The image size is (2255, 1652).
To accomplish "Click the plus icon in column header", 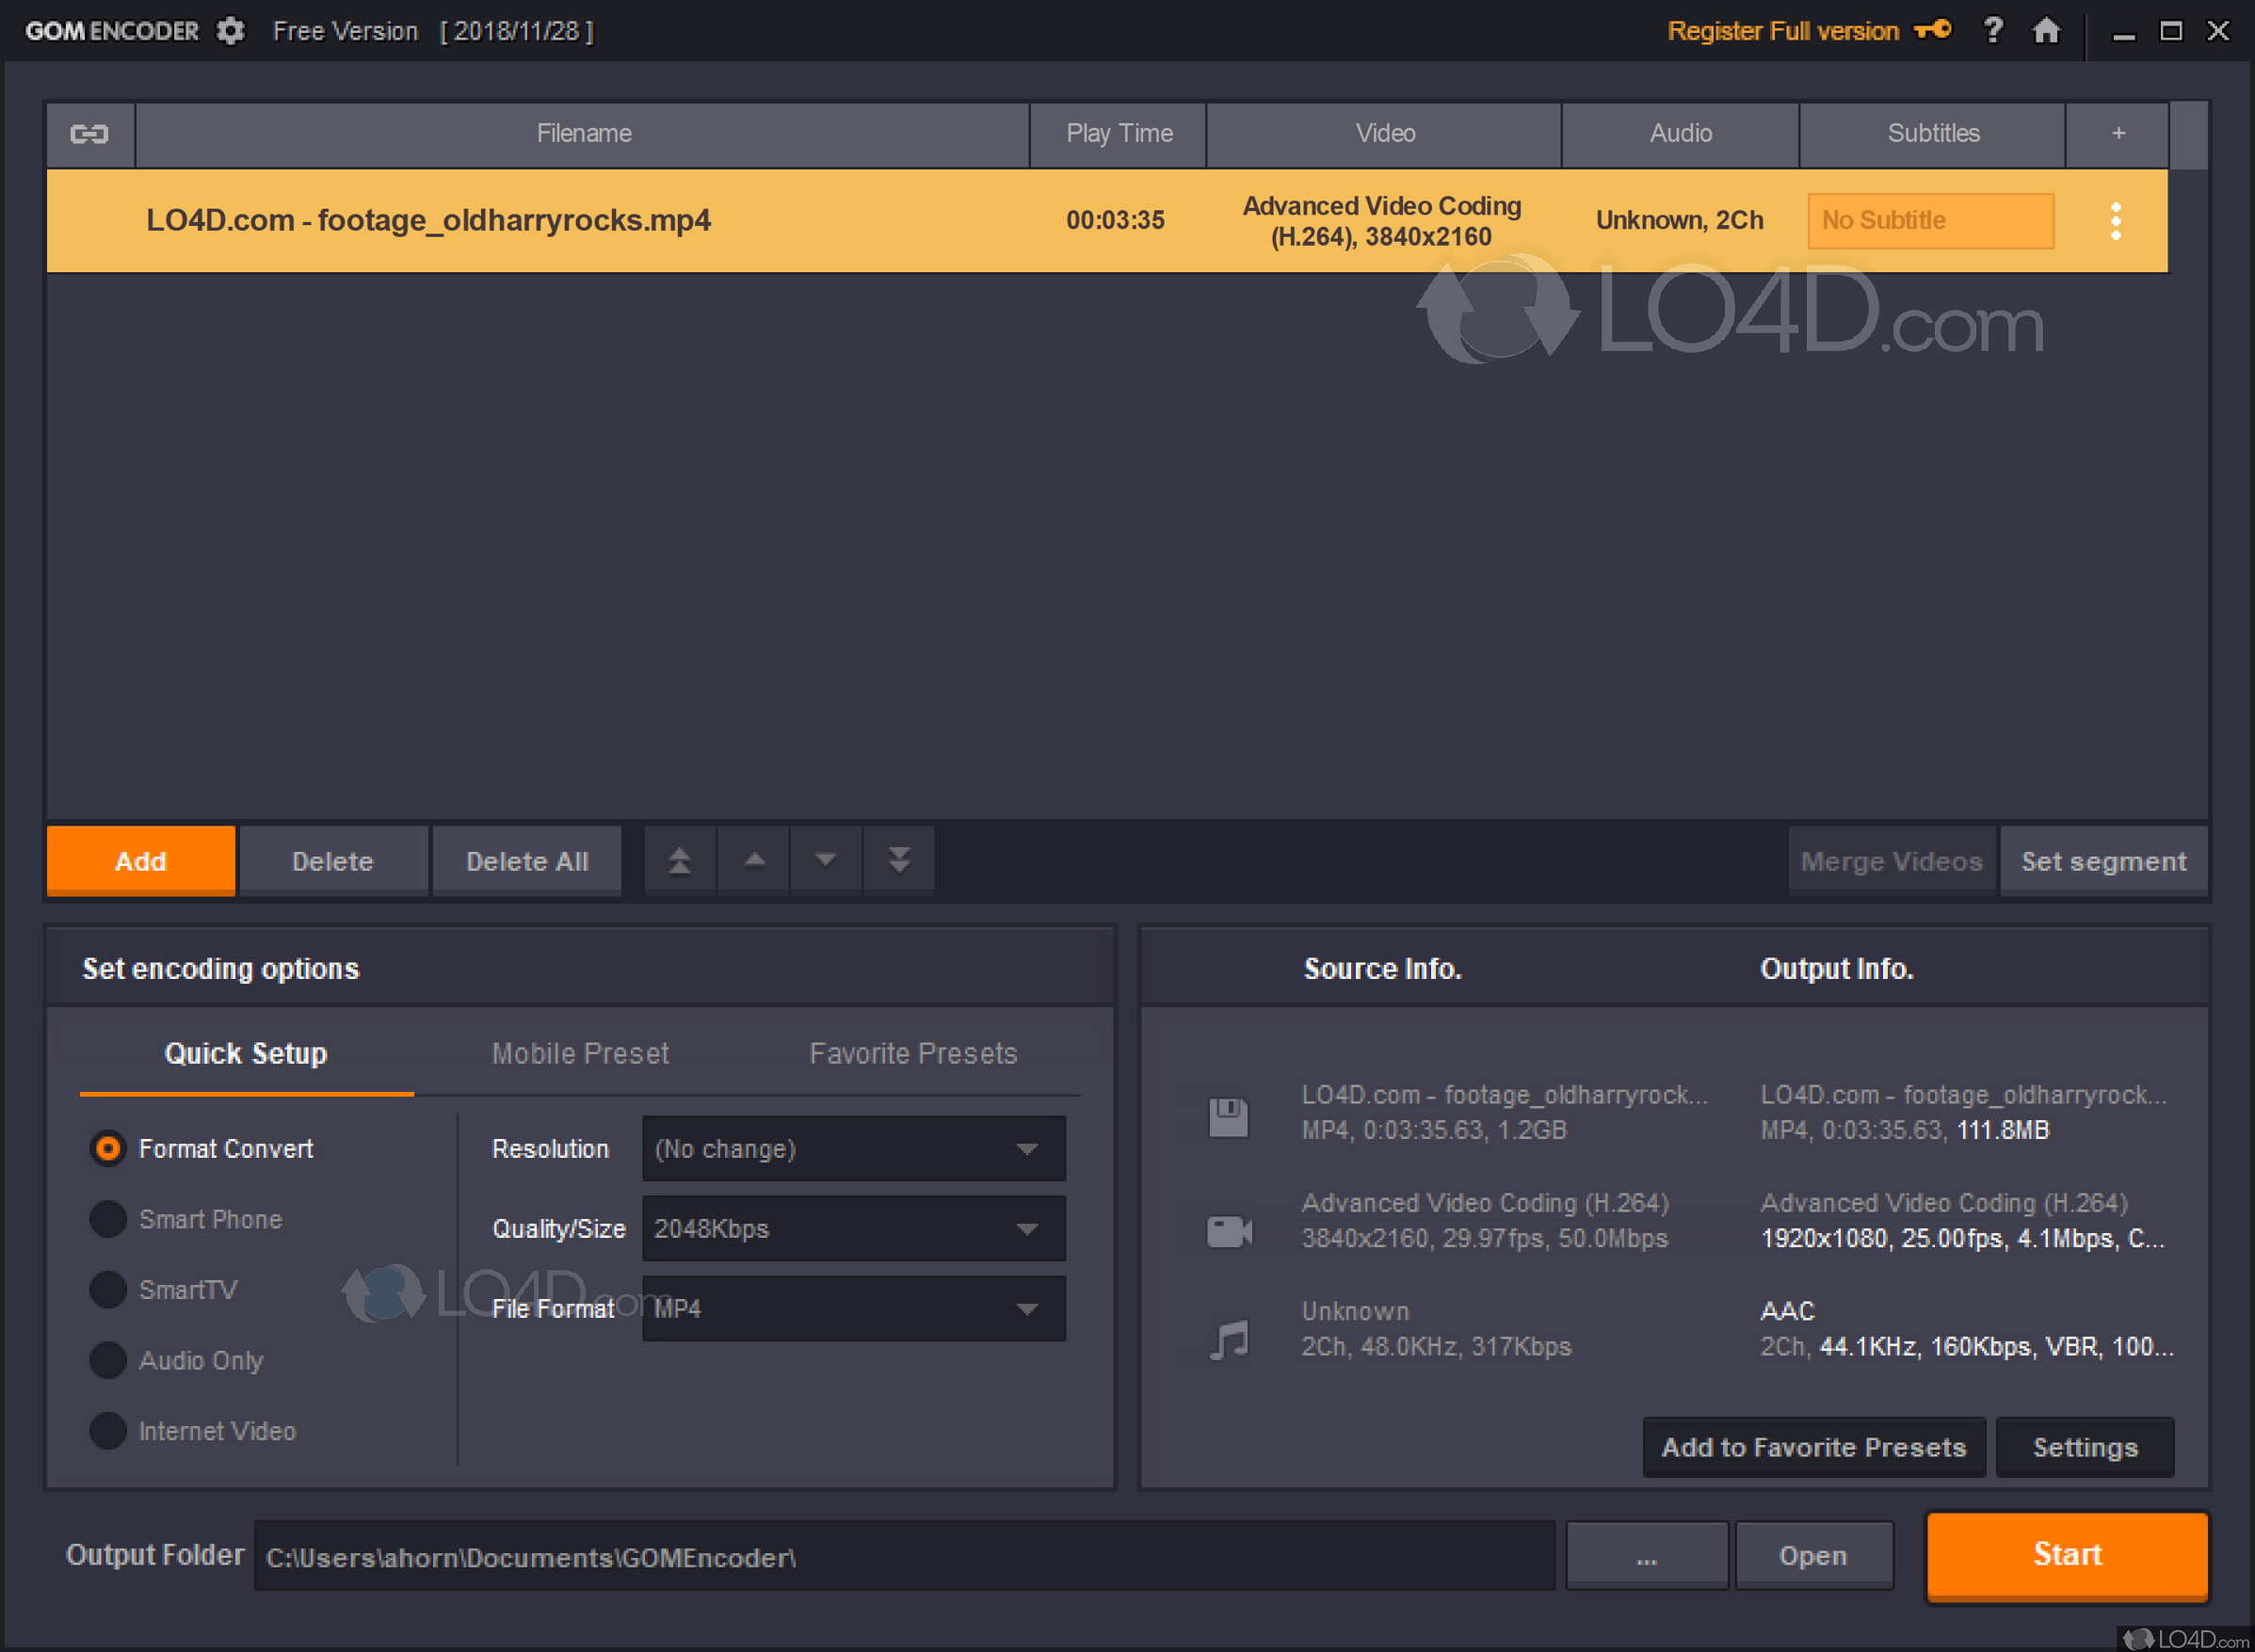I will 2117,133.
